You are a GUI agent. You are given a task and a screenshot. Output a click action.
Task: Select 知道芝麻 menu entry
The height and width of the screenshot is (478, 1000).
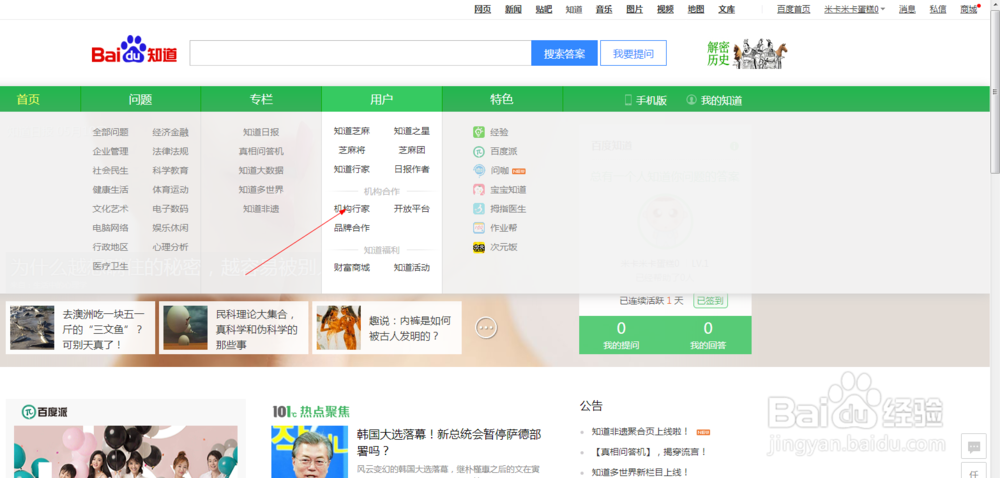point(351,131)
